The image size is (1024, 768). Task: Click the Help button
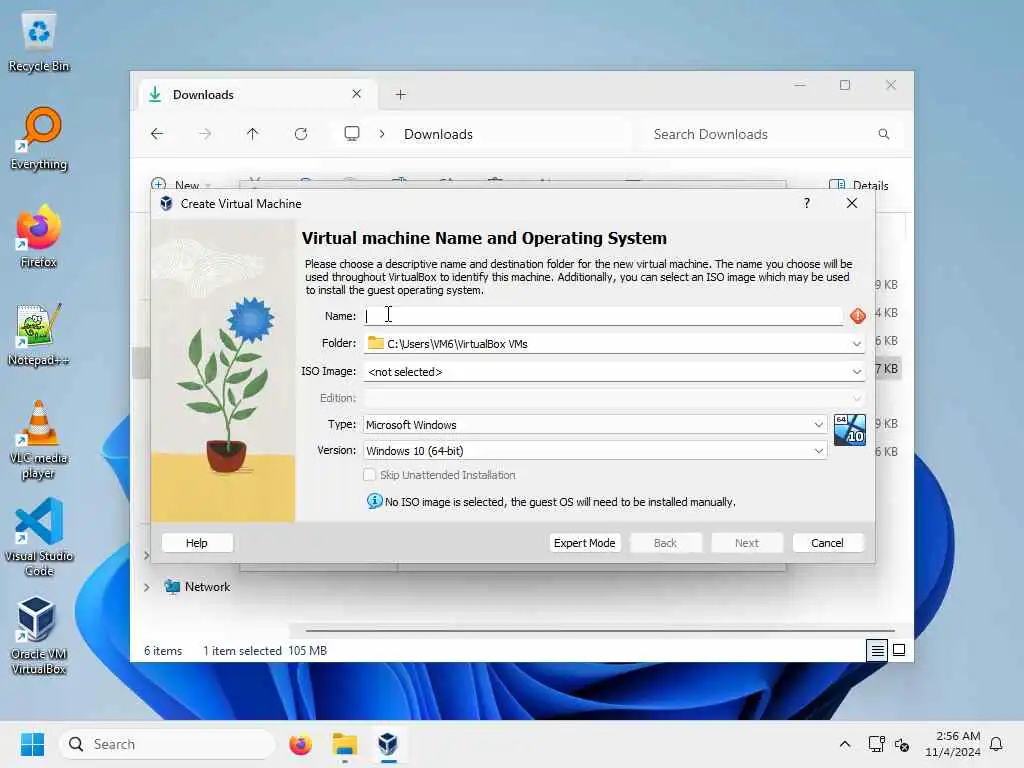click(197, 543)
